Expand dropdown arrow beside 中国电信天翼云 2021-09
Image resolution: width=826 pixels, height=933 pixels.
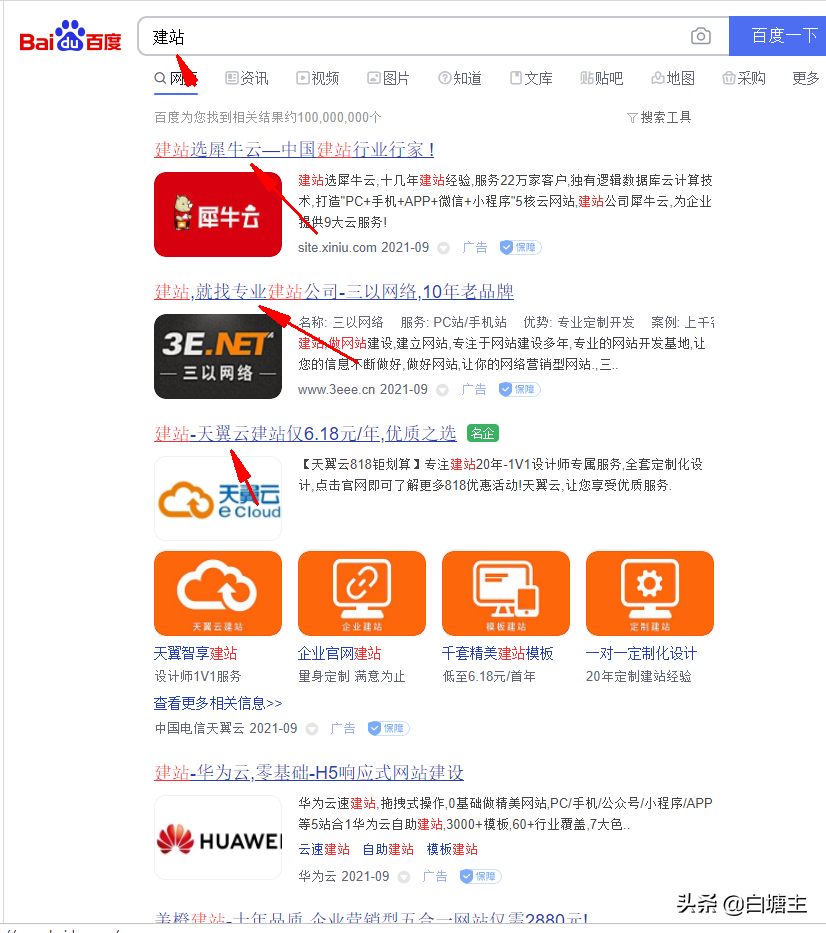coord(312,729)
